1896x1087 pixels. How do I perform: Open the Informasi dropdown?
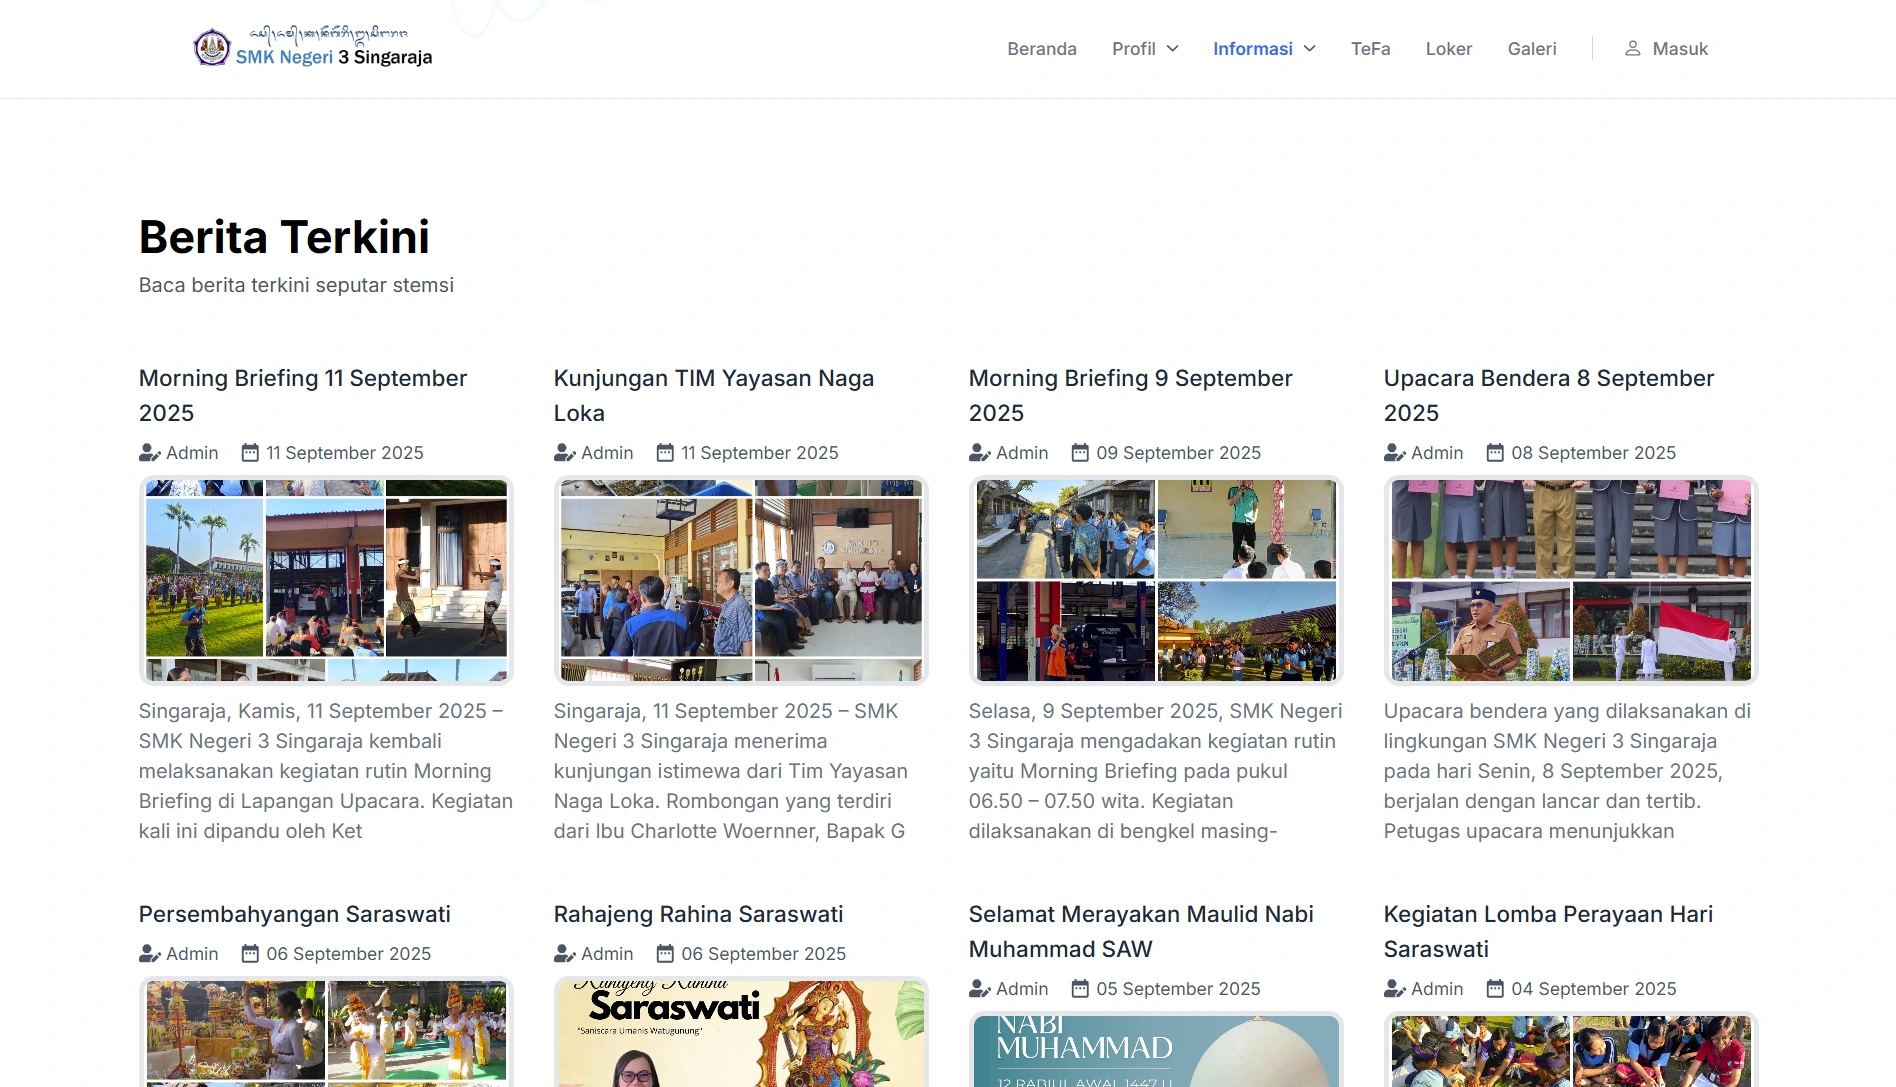click(x=1263, y=48)
